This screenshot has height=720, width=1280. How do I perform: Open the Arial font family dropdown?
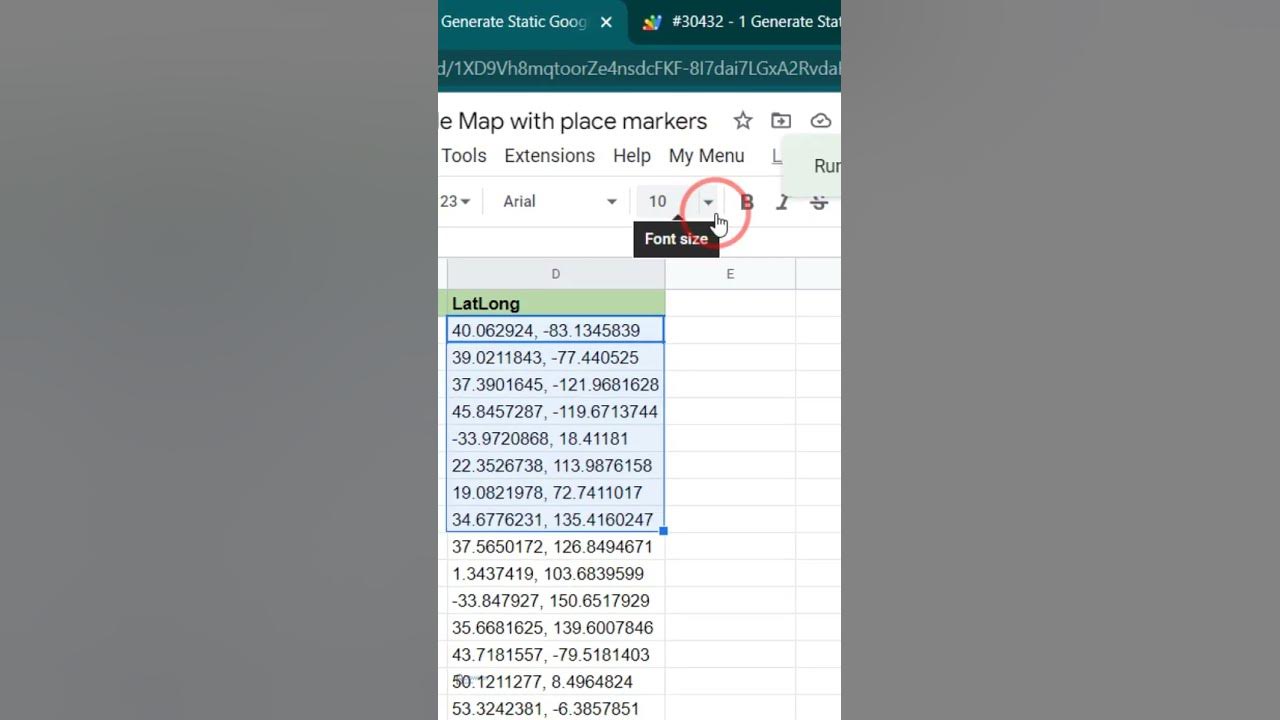(560, 202)
